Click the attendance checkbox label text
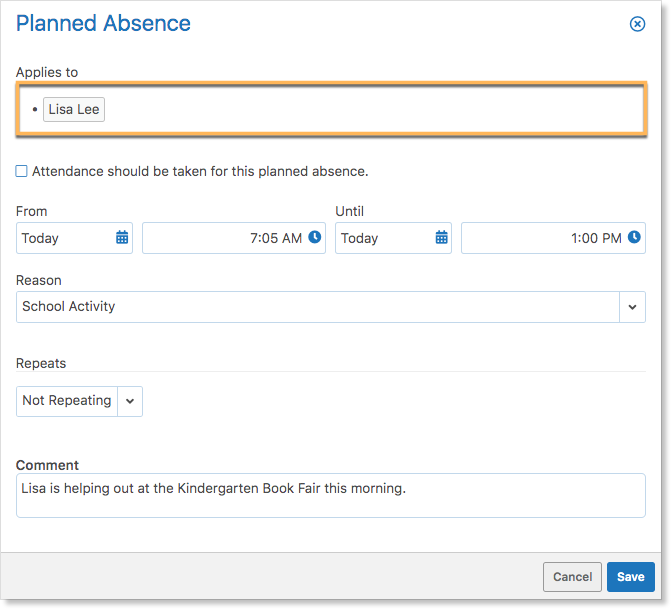Image resolution: width=672 pixels, height=610 pixels. (x=200, y=171)
